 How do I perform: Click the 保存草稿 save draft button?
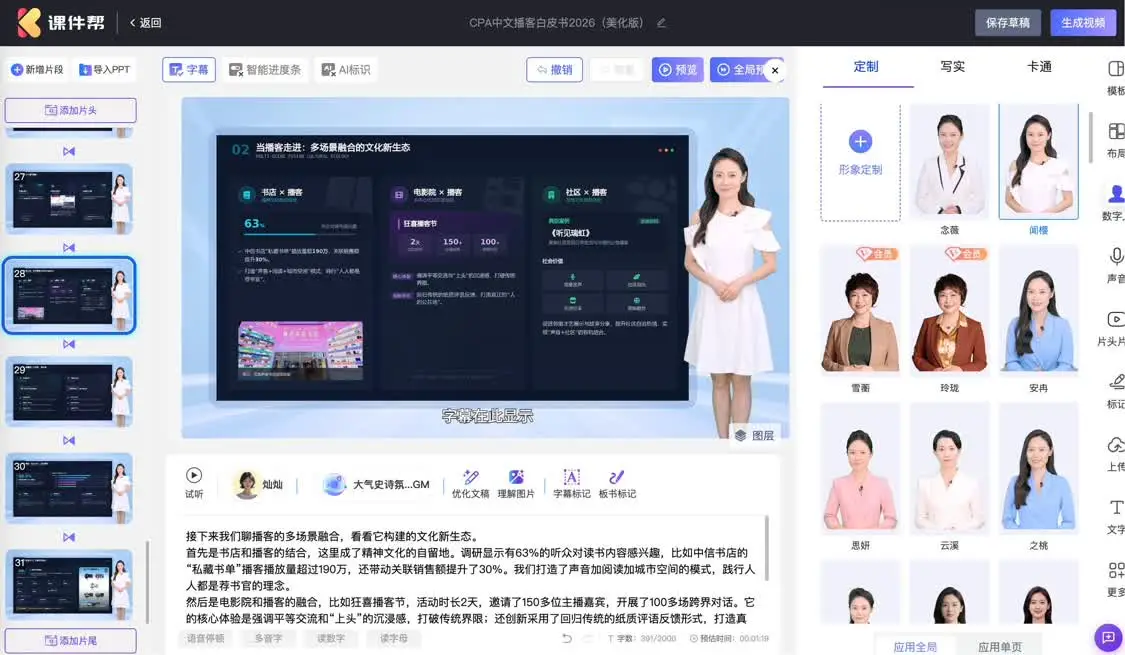click(x=1007, y=23)
